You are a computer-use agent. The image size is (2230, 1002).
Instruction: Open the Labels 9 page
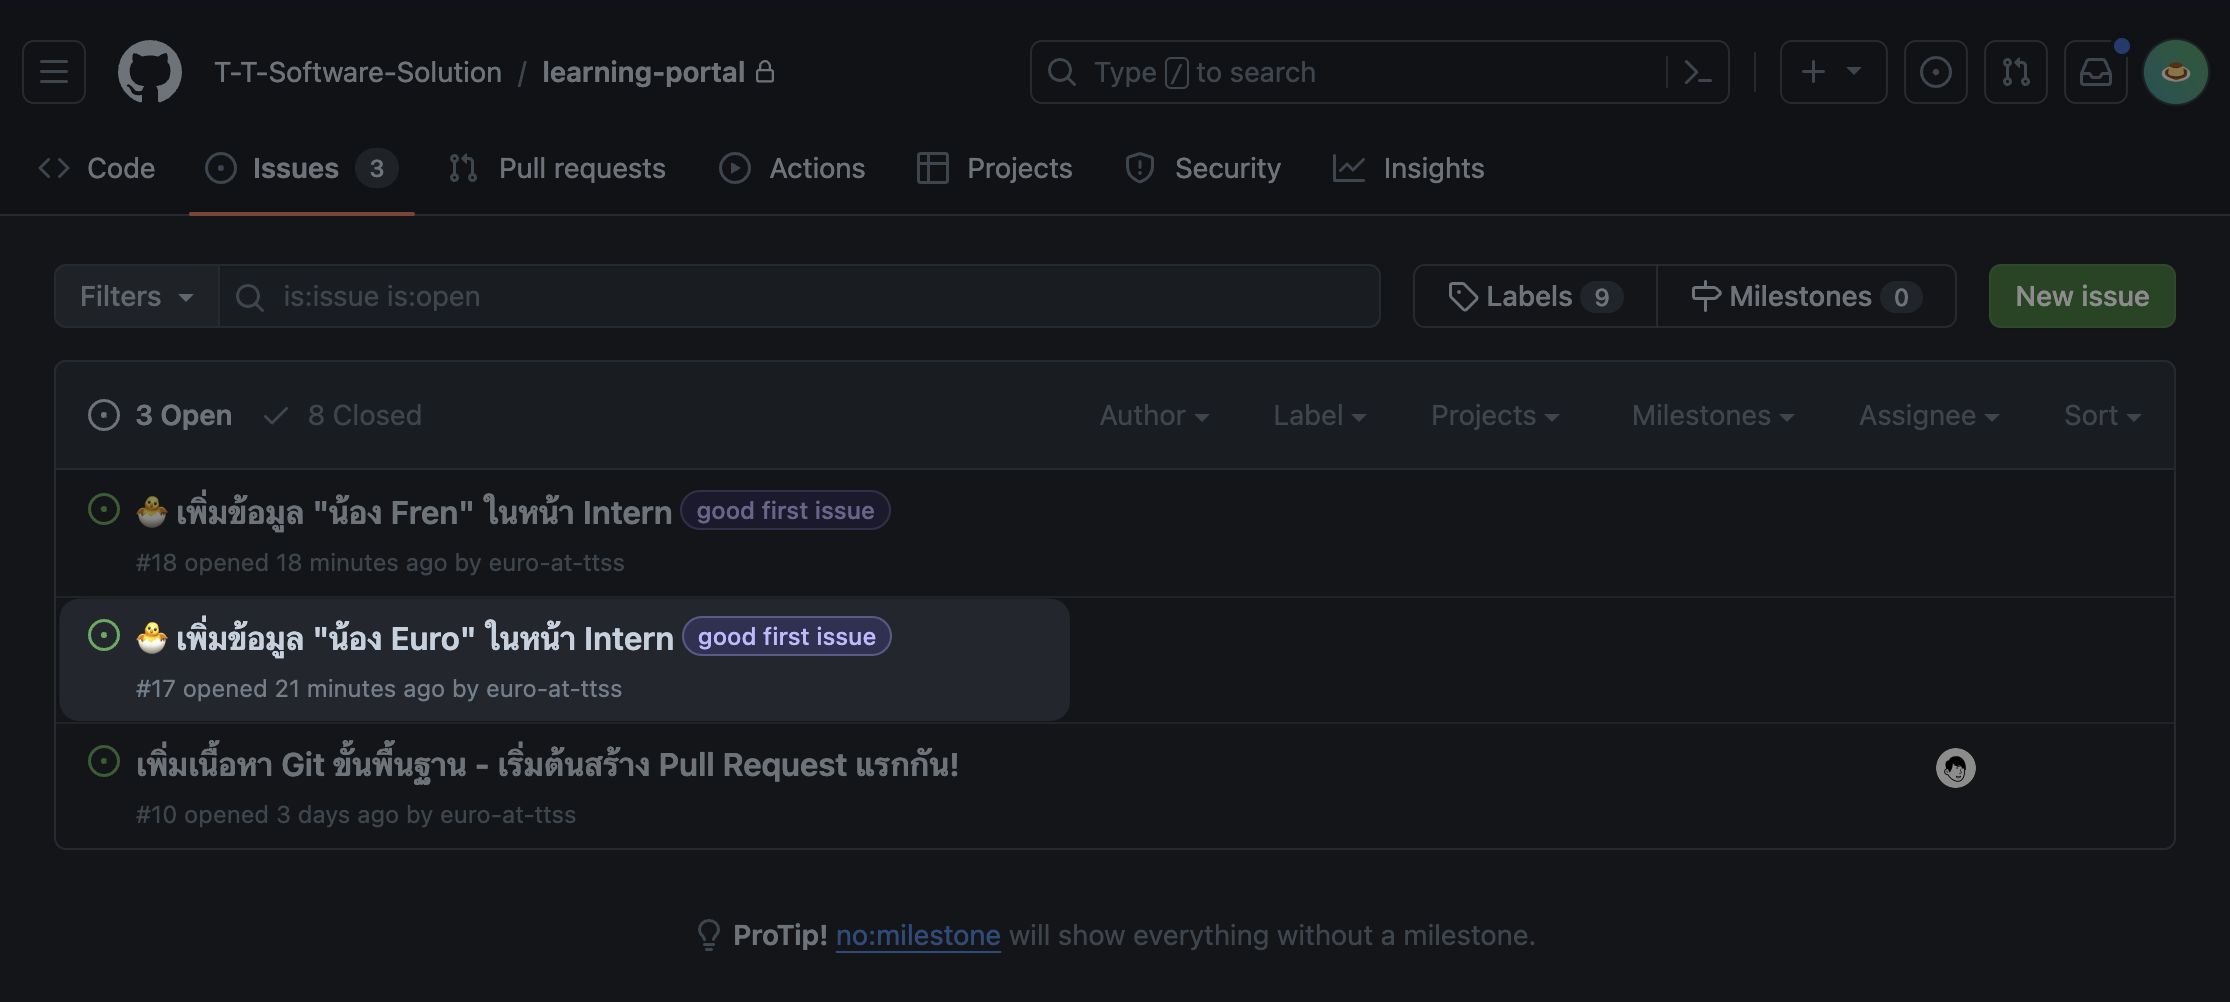pos(1535,296)
